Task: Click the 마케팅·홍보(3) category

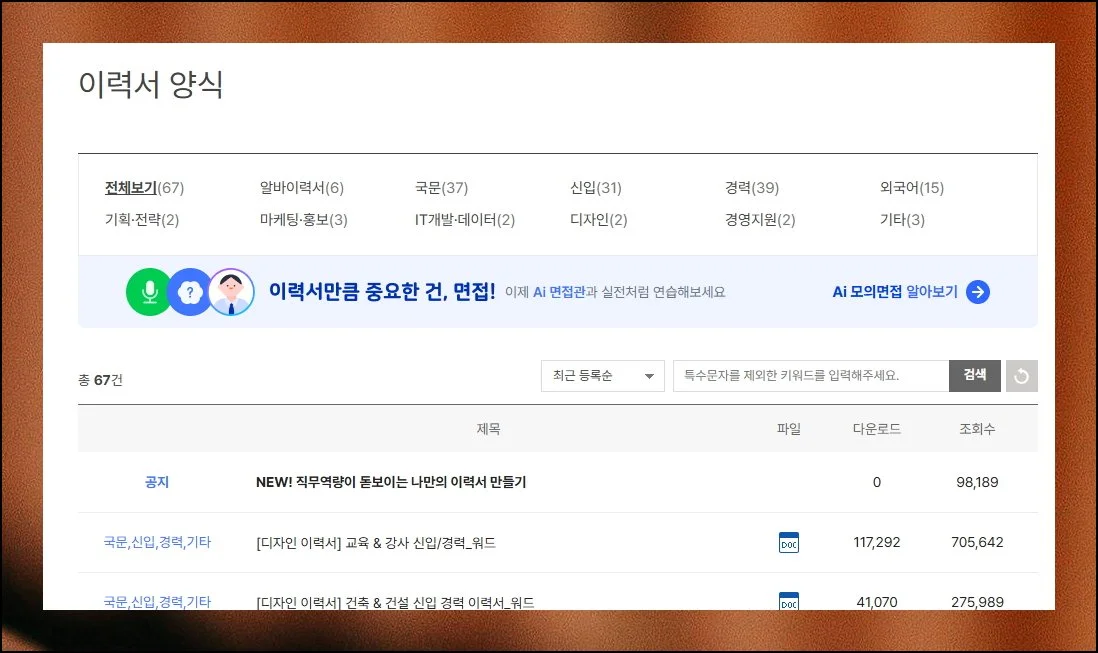Action: [303, 220]
